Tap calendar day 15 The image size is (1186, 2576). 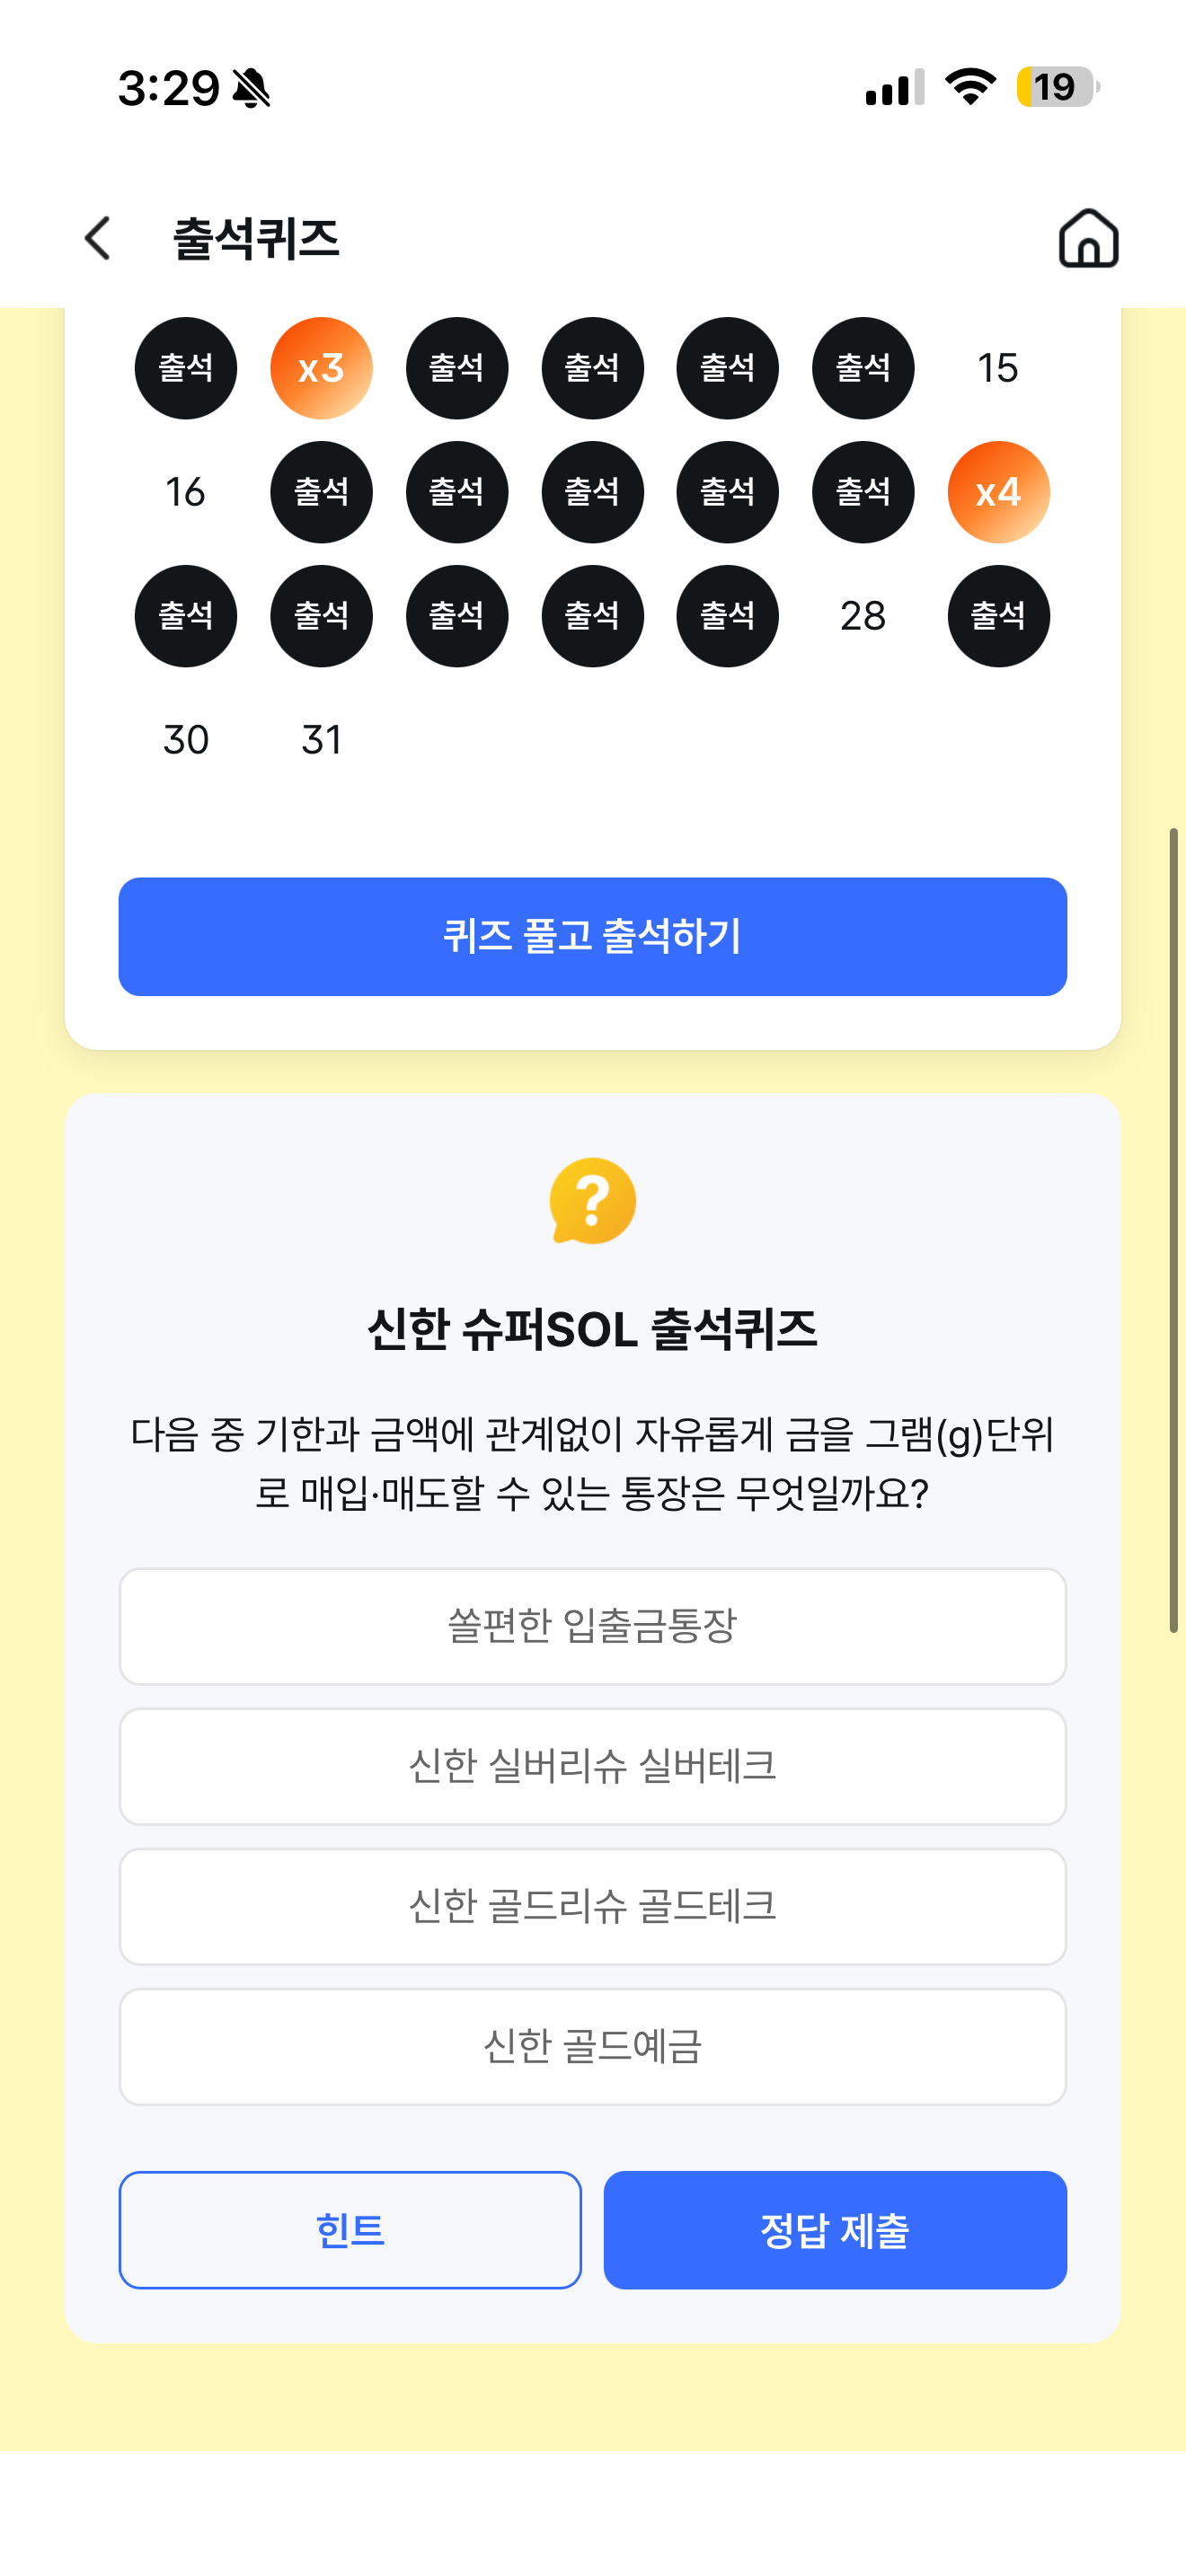click(998, 368)
